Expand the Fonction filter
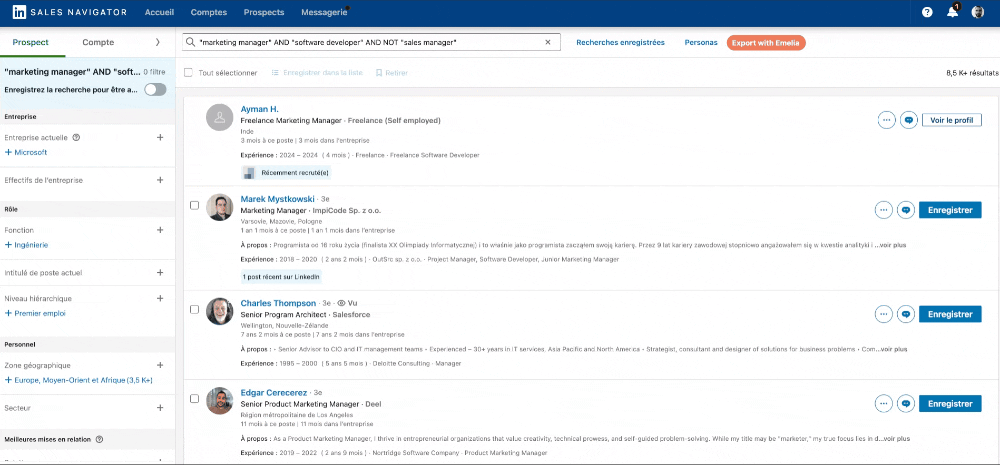This screenshot has width=1000, height=465. (160, 230)
